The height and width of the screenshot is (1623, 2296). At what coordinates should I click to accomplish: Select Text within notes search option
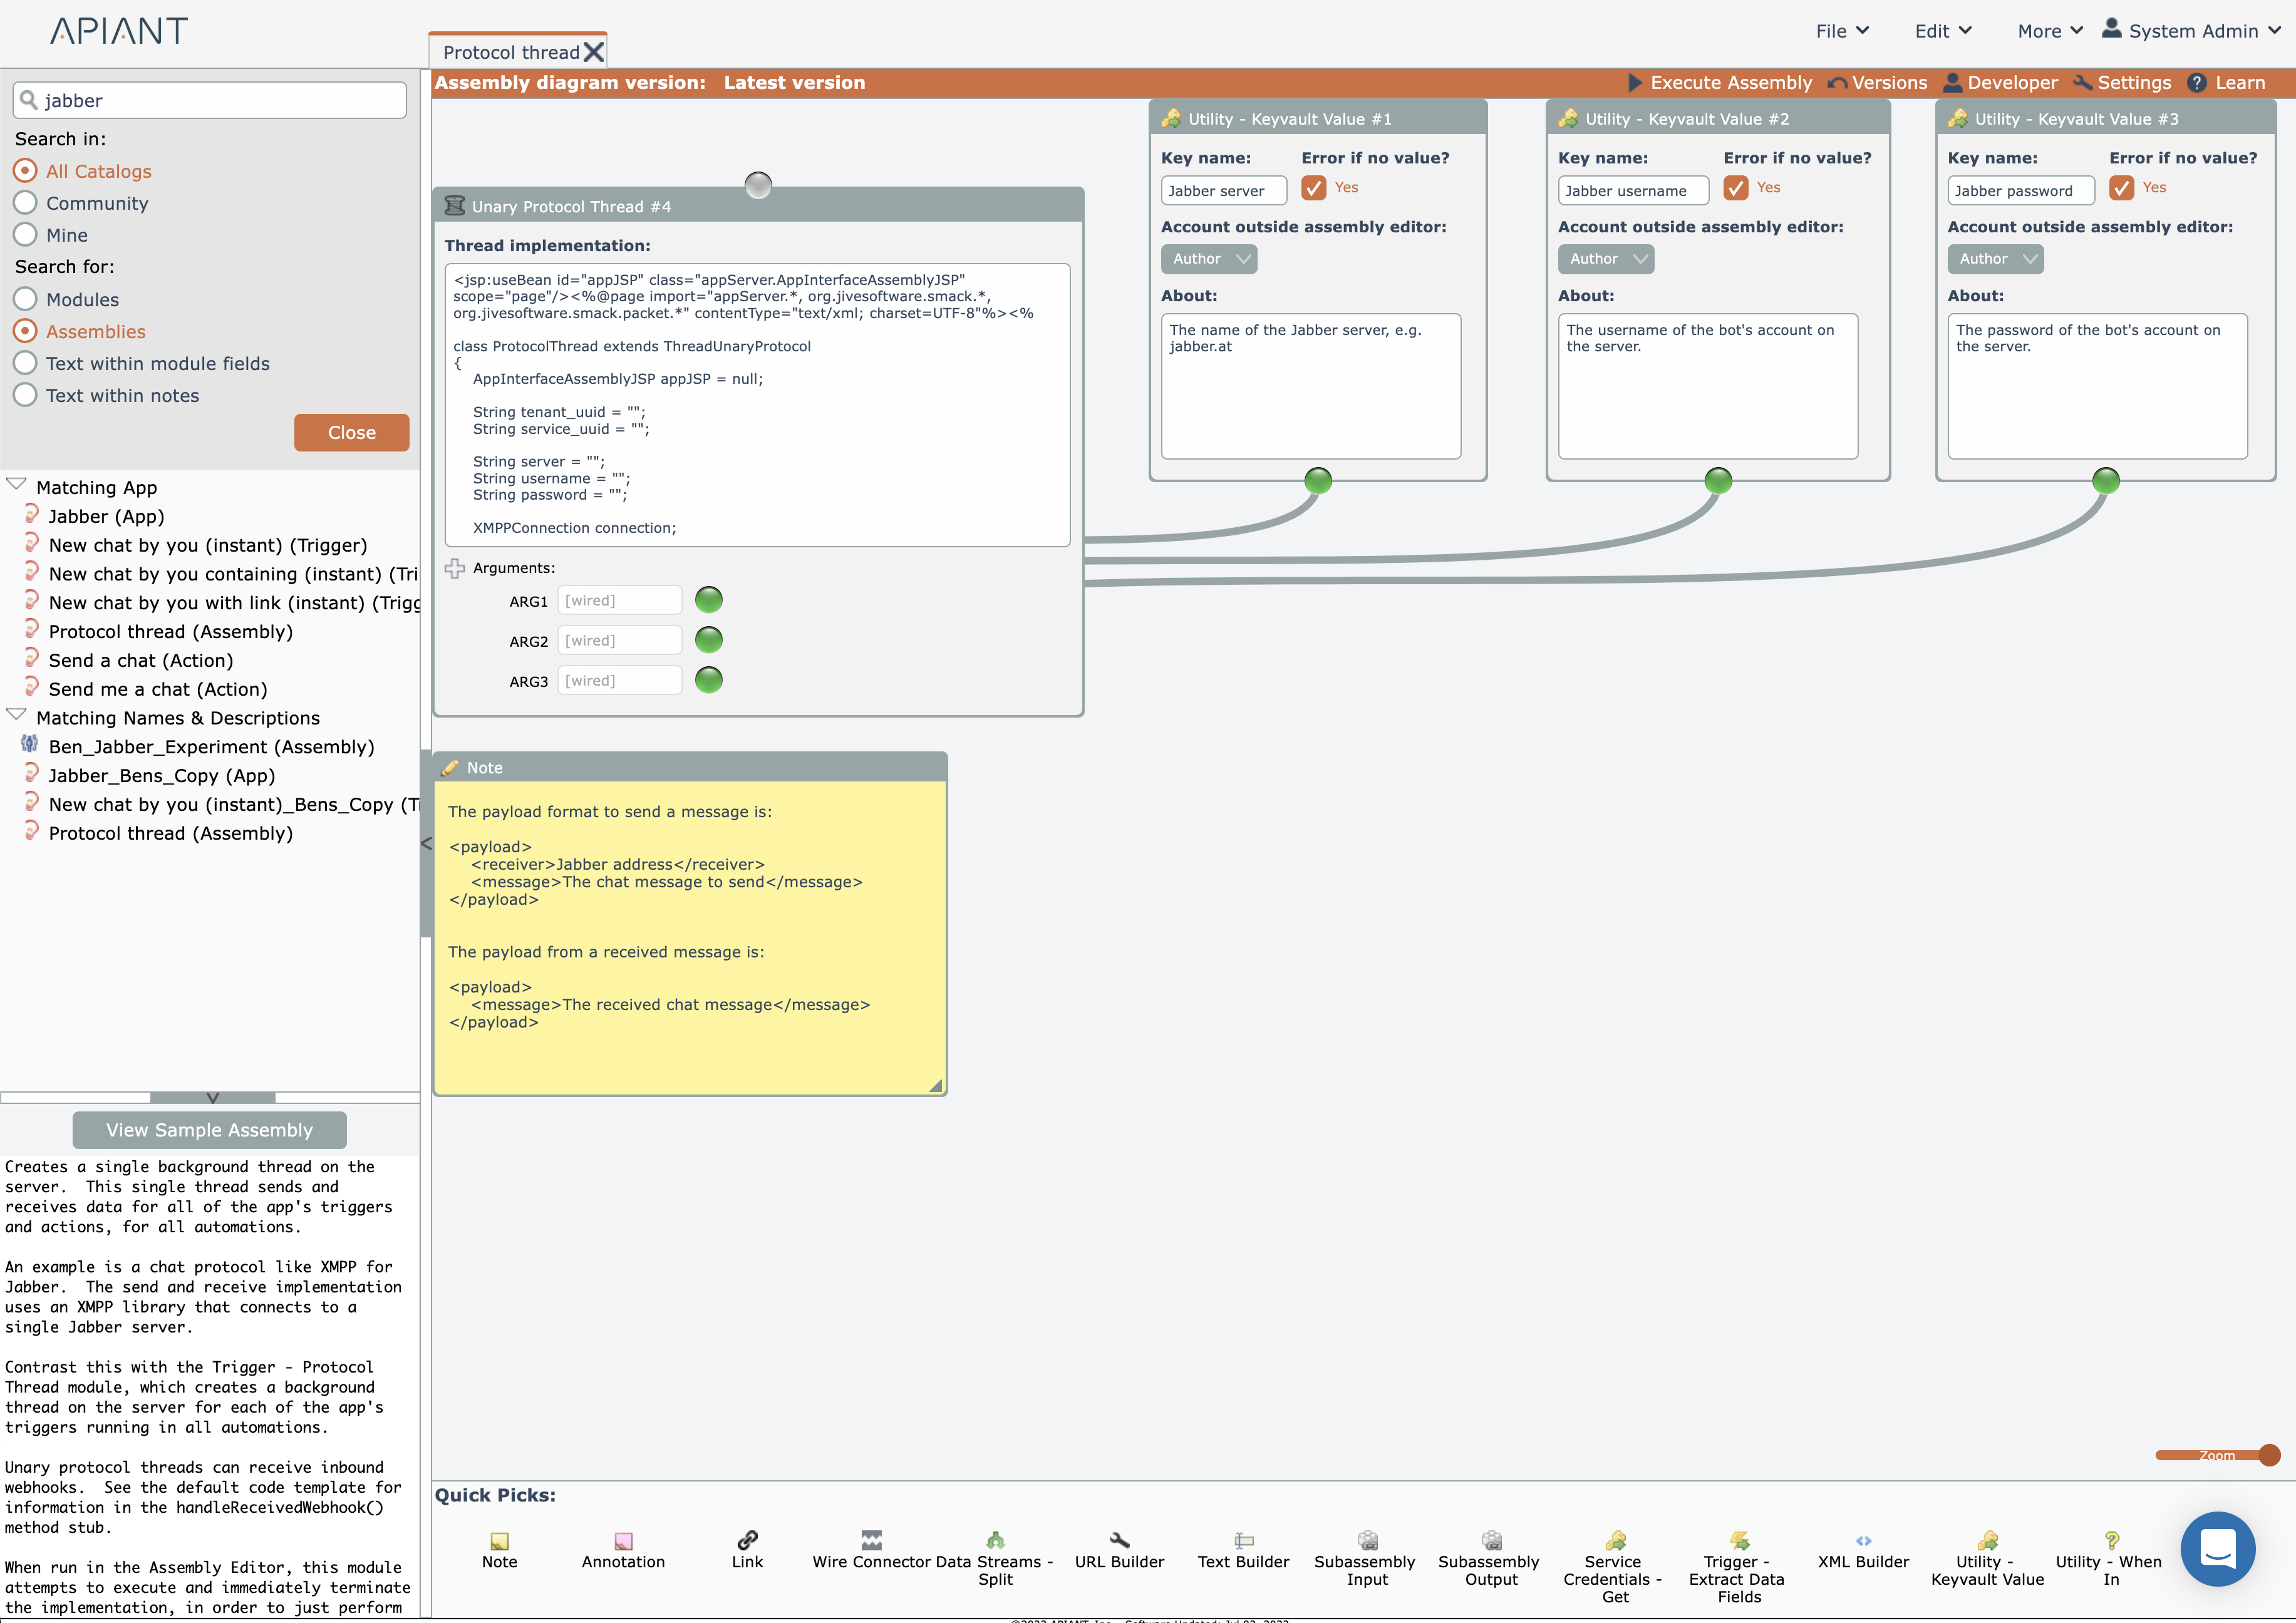coord(26,395)
